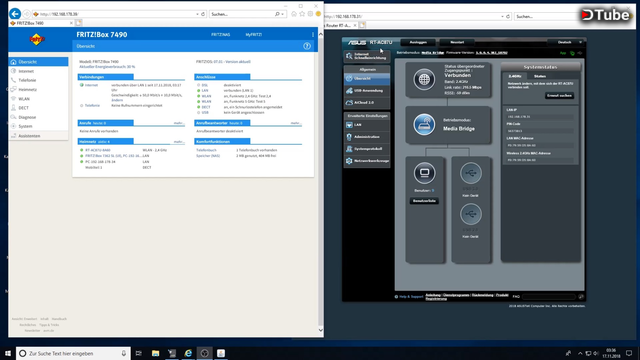Open USB-Anwendung in the ASUS sidebar

coord(367,91)
